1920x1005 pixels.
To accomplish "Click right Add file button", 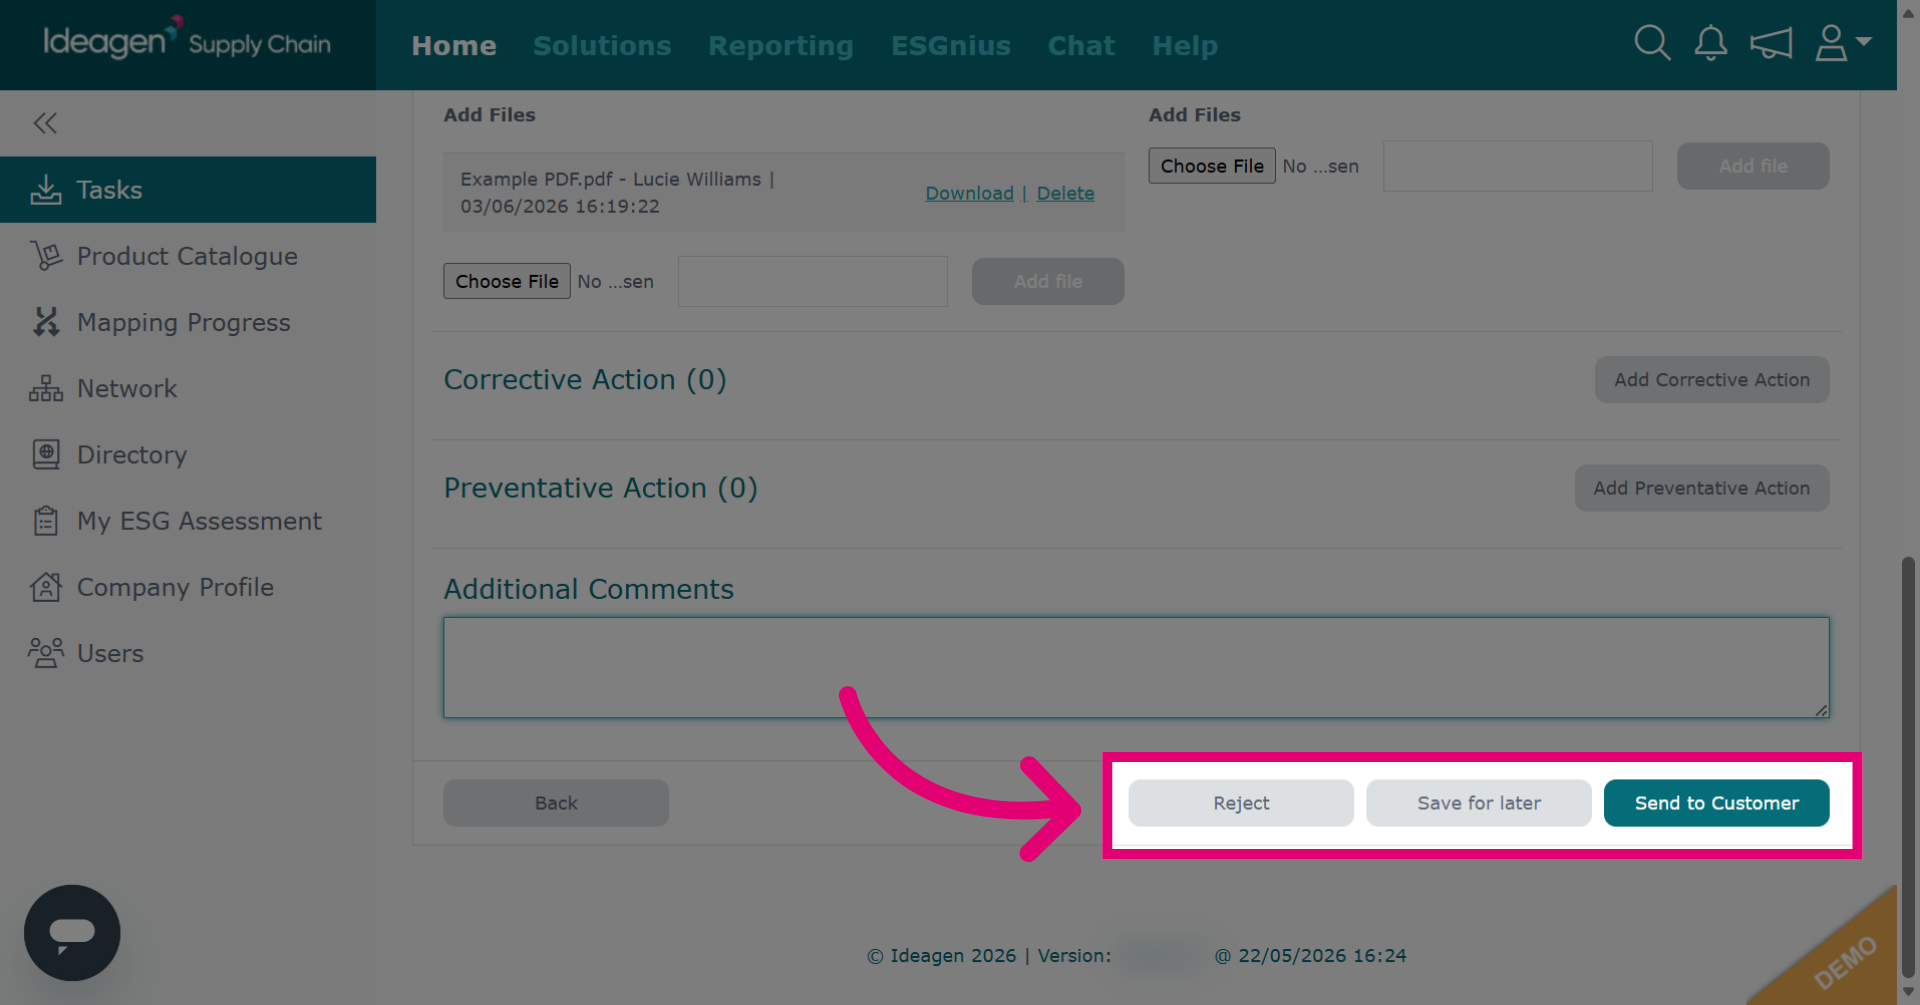I will tap(1753, 166).
